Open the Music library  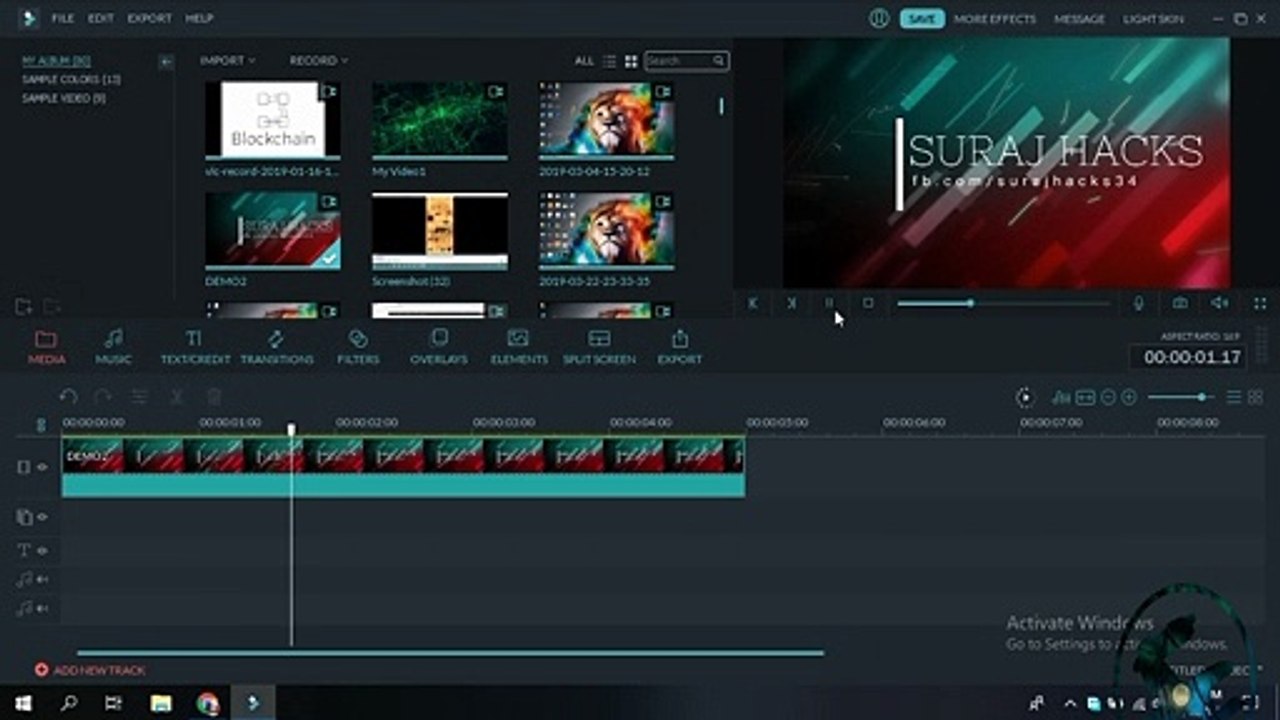coord(113,346)
